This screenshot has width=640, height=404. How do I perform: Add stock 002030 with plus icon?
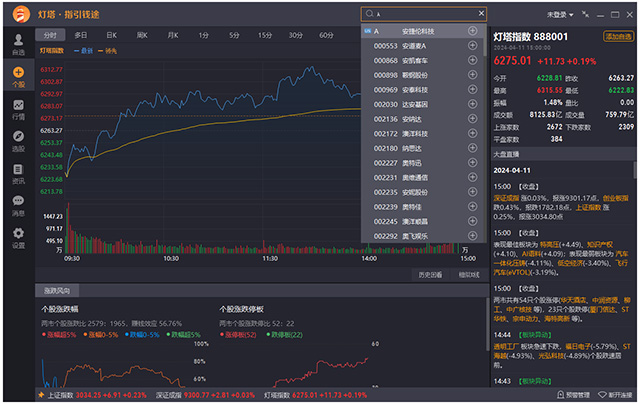point(473,104)
